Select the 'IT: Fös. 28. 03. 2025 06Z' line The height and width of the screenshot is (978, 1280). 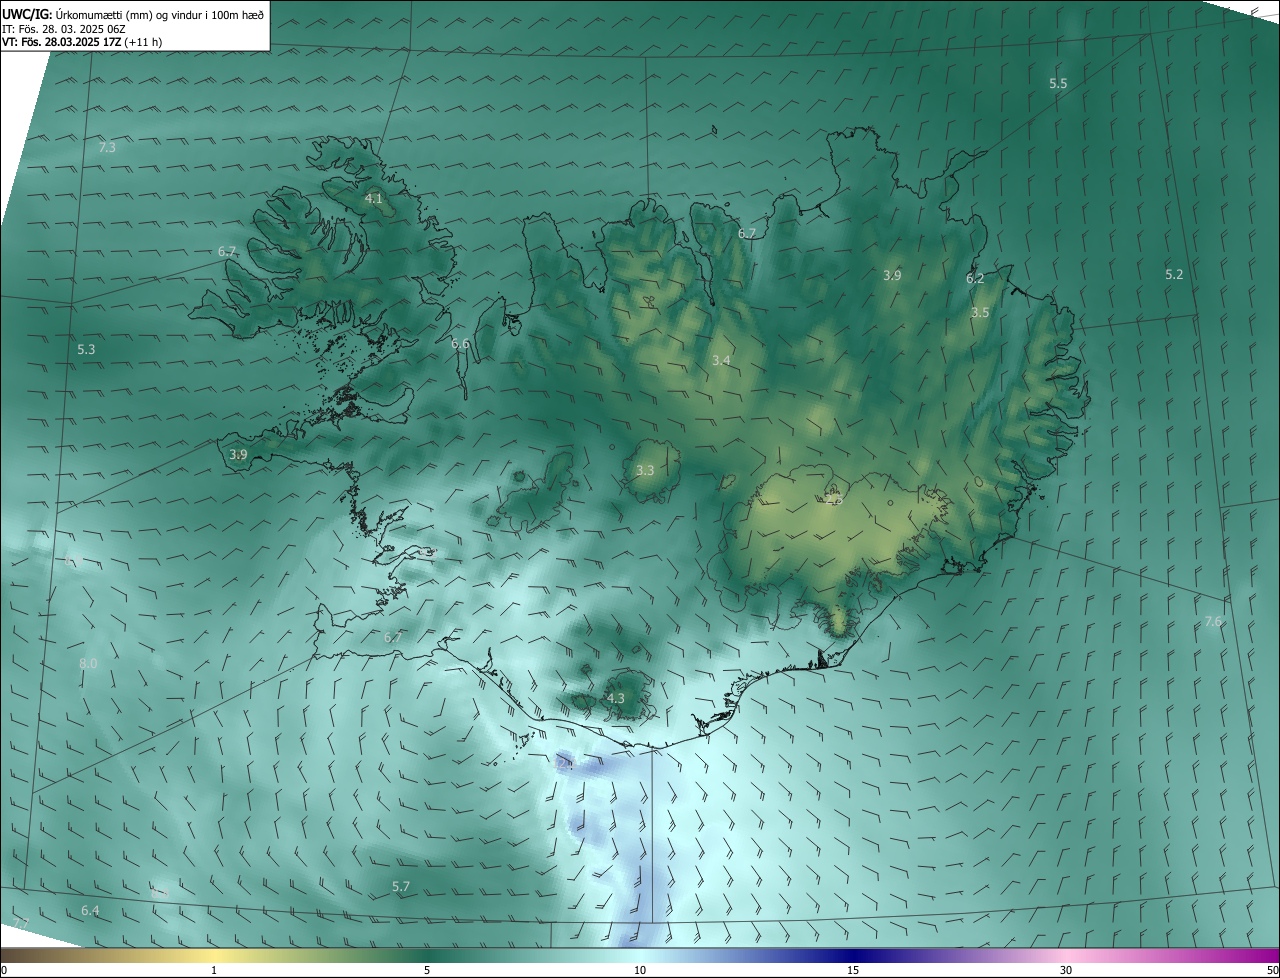pyautogui.click(x=63, y=29)
